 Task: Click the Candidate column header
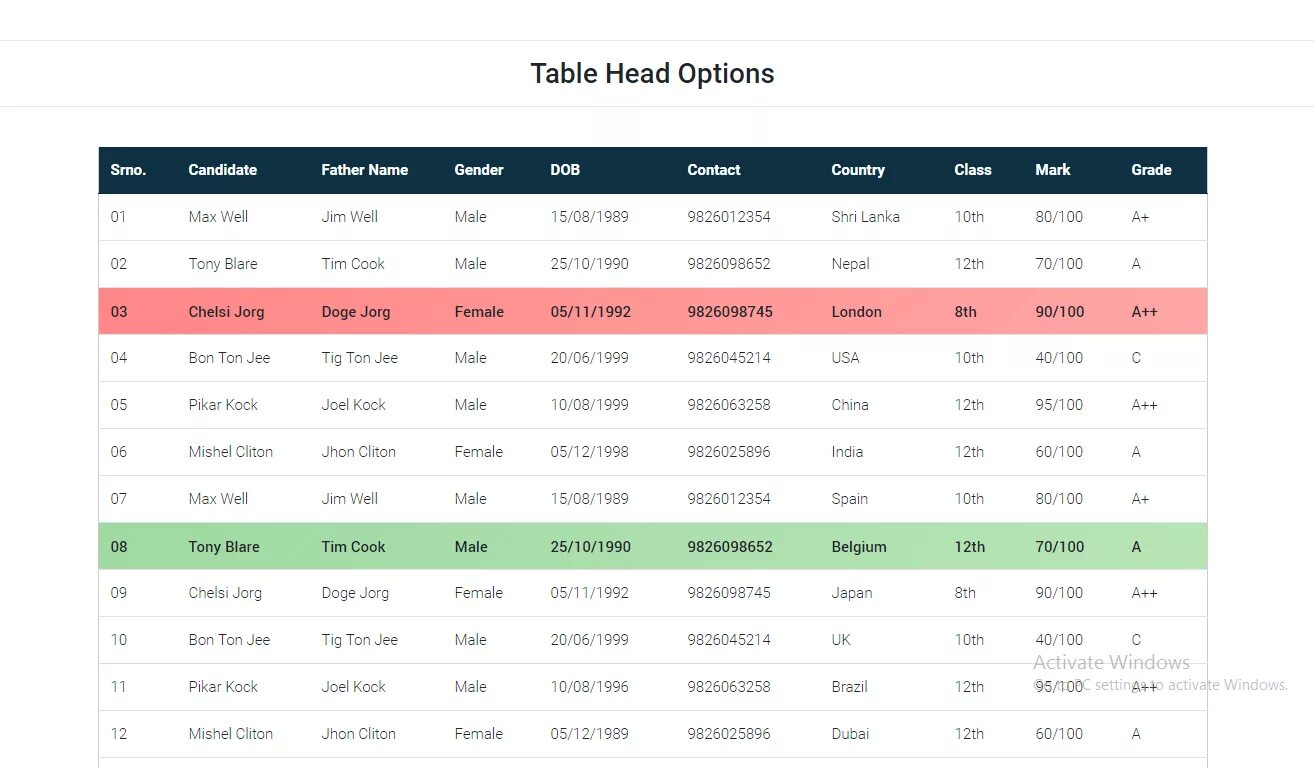[222, 170]
